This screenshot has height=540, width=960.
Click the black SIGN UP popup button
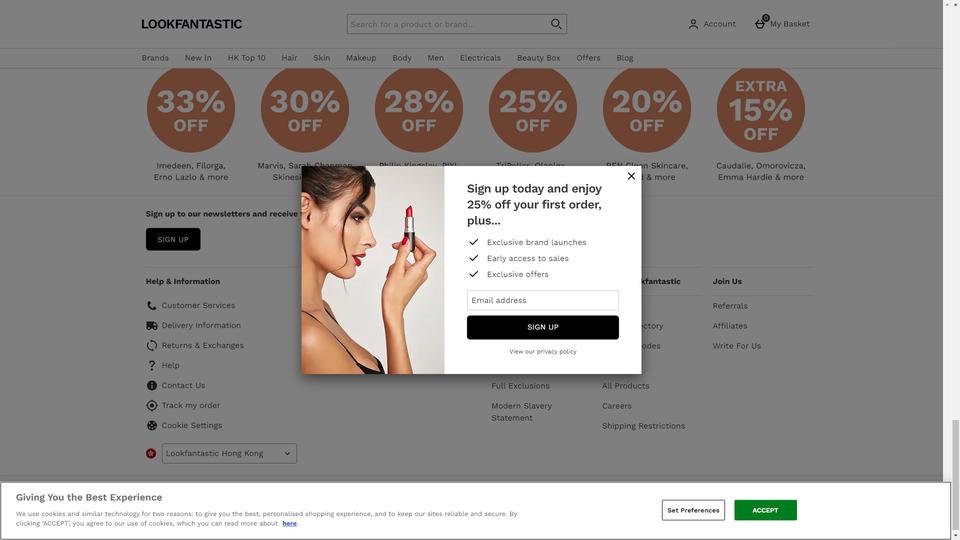point(542,328)
